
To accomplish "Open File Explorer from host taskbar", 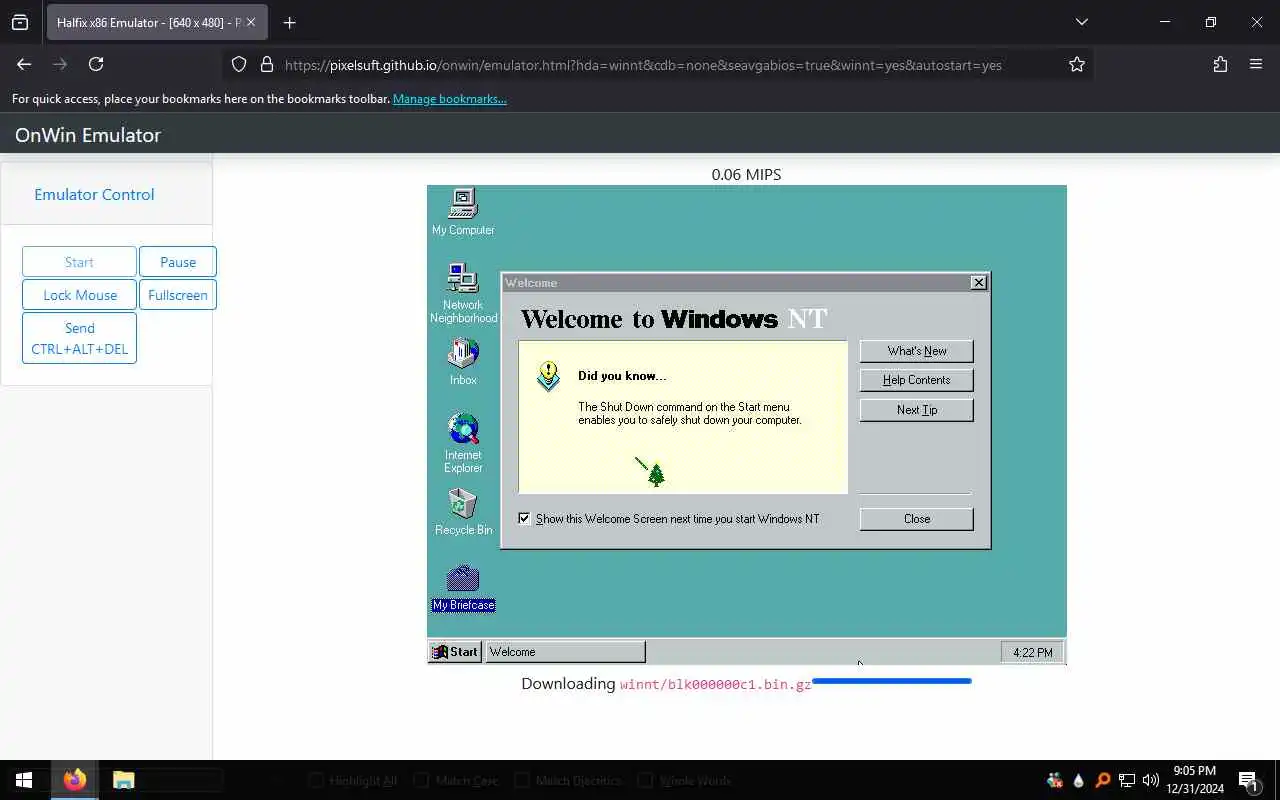I will point(123,780).
